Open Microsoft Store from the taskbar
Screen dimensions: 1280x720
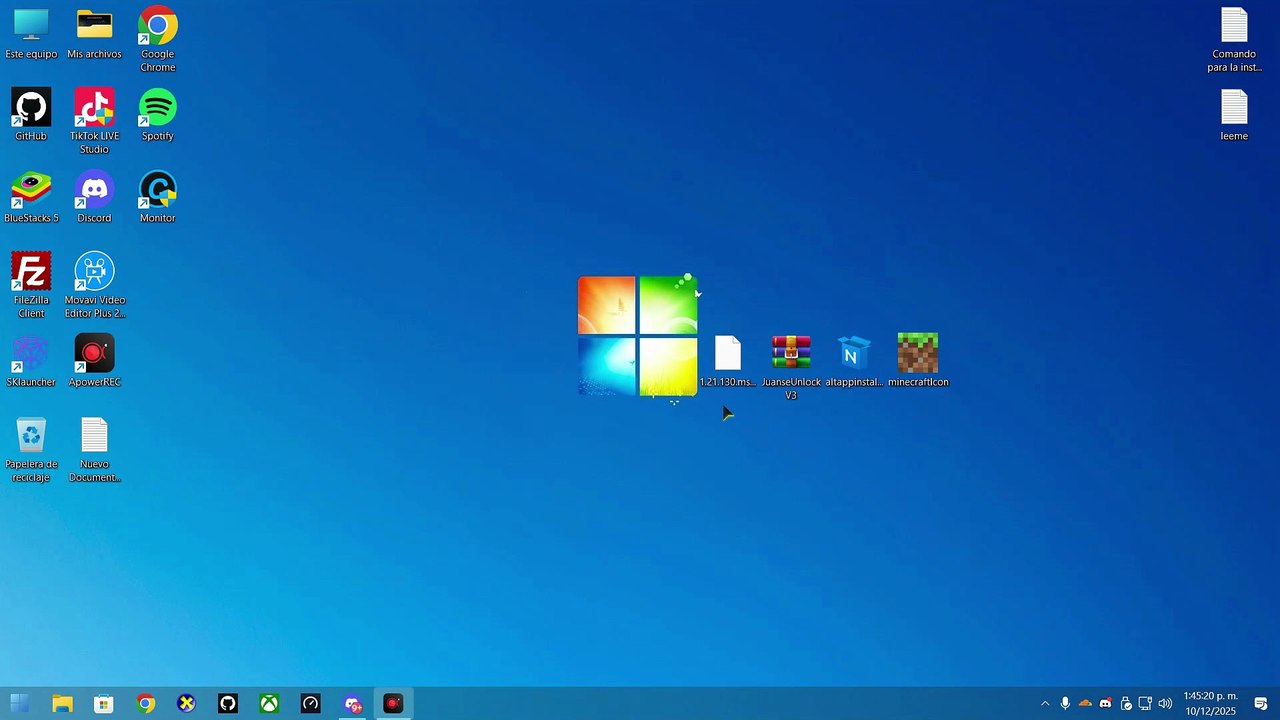pos(104,704)
